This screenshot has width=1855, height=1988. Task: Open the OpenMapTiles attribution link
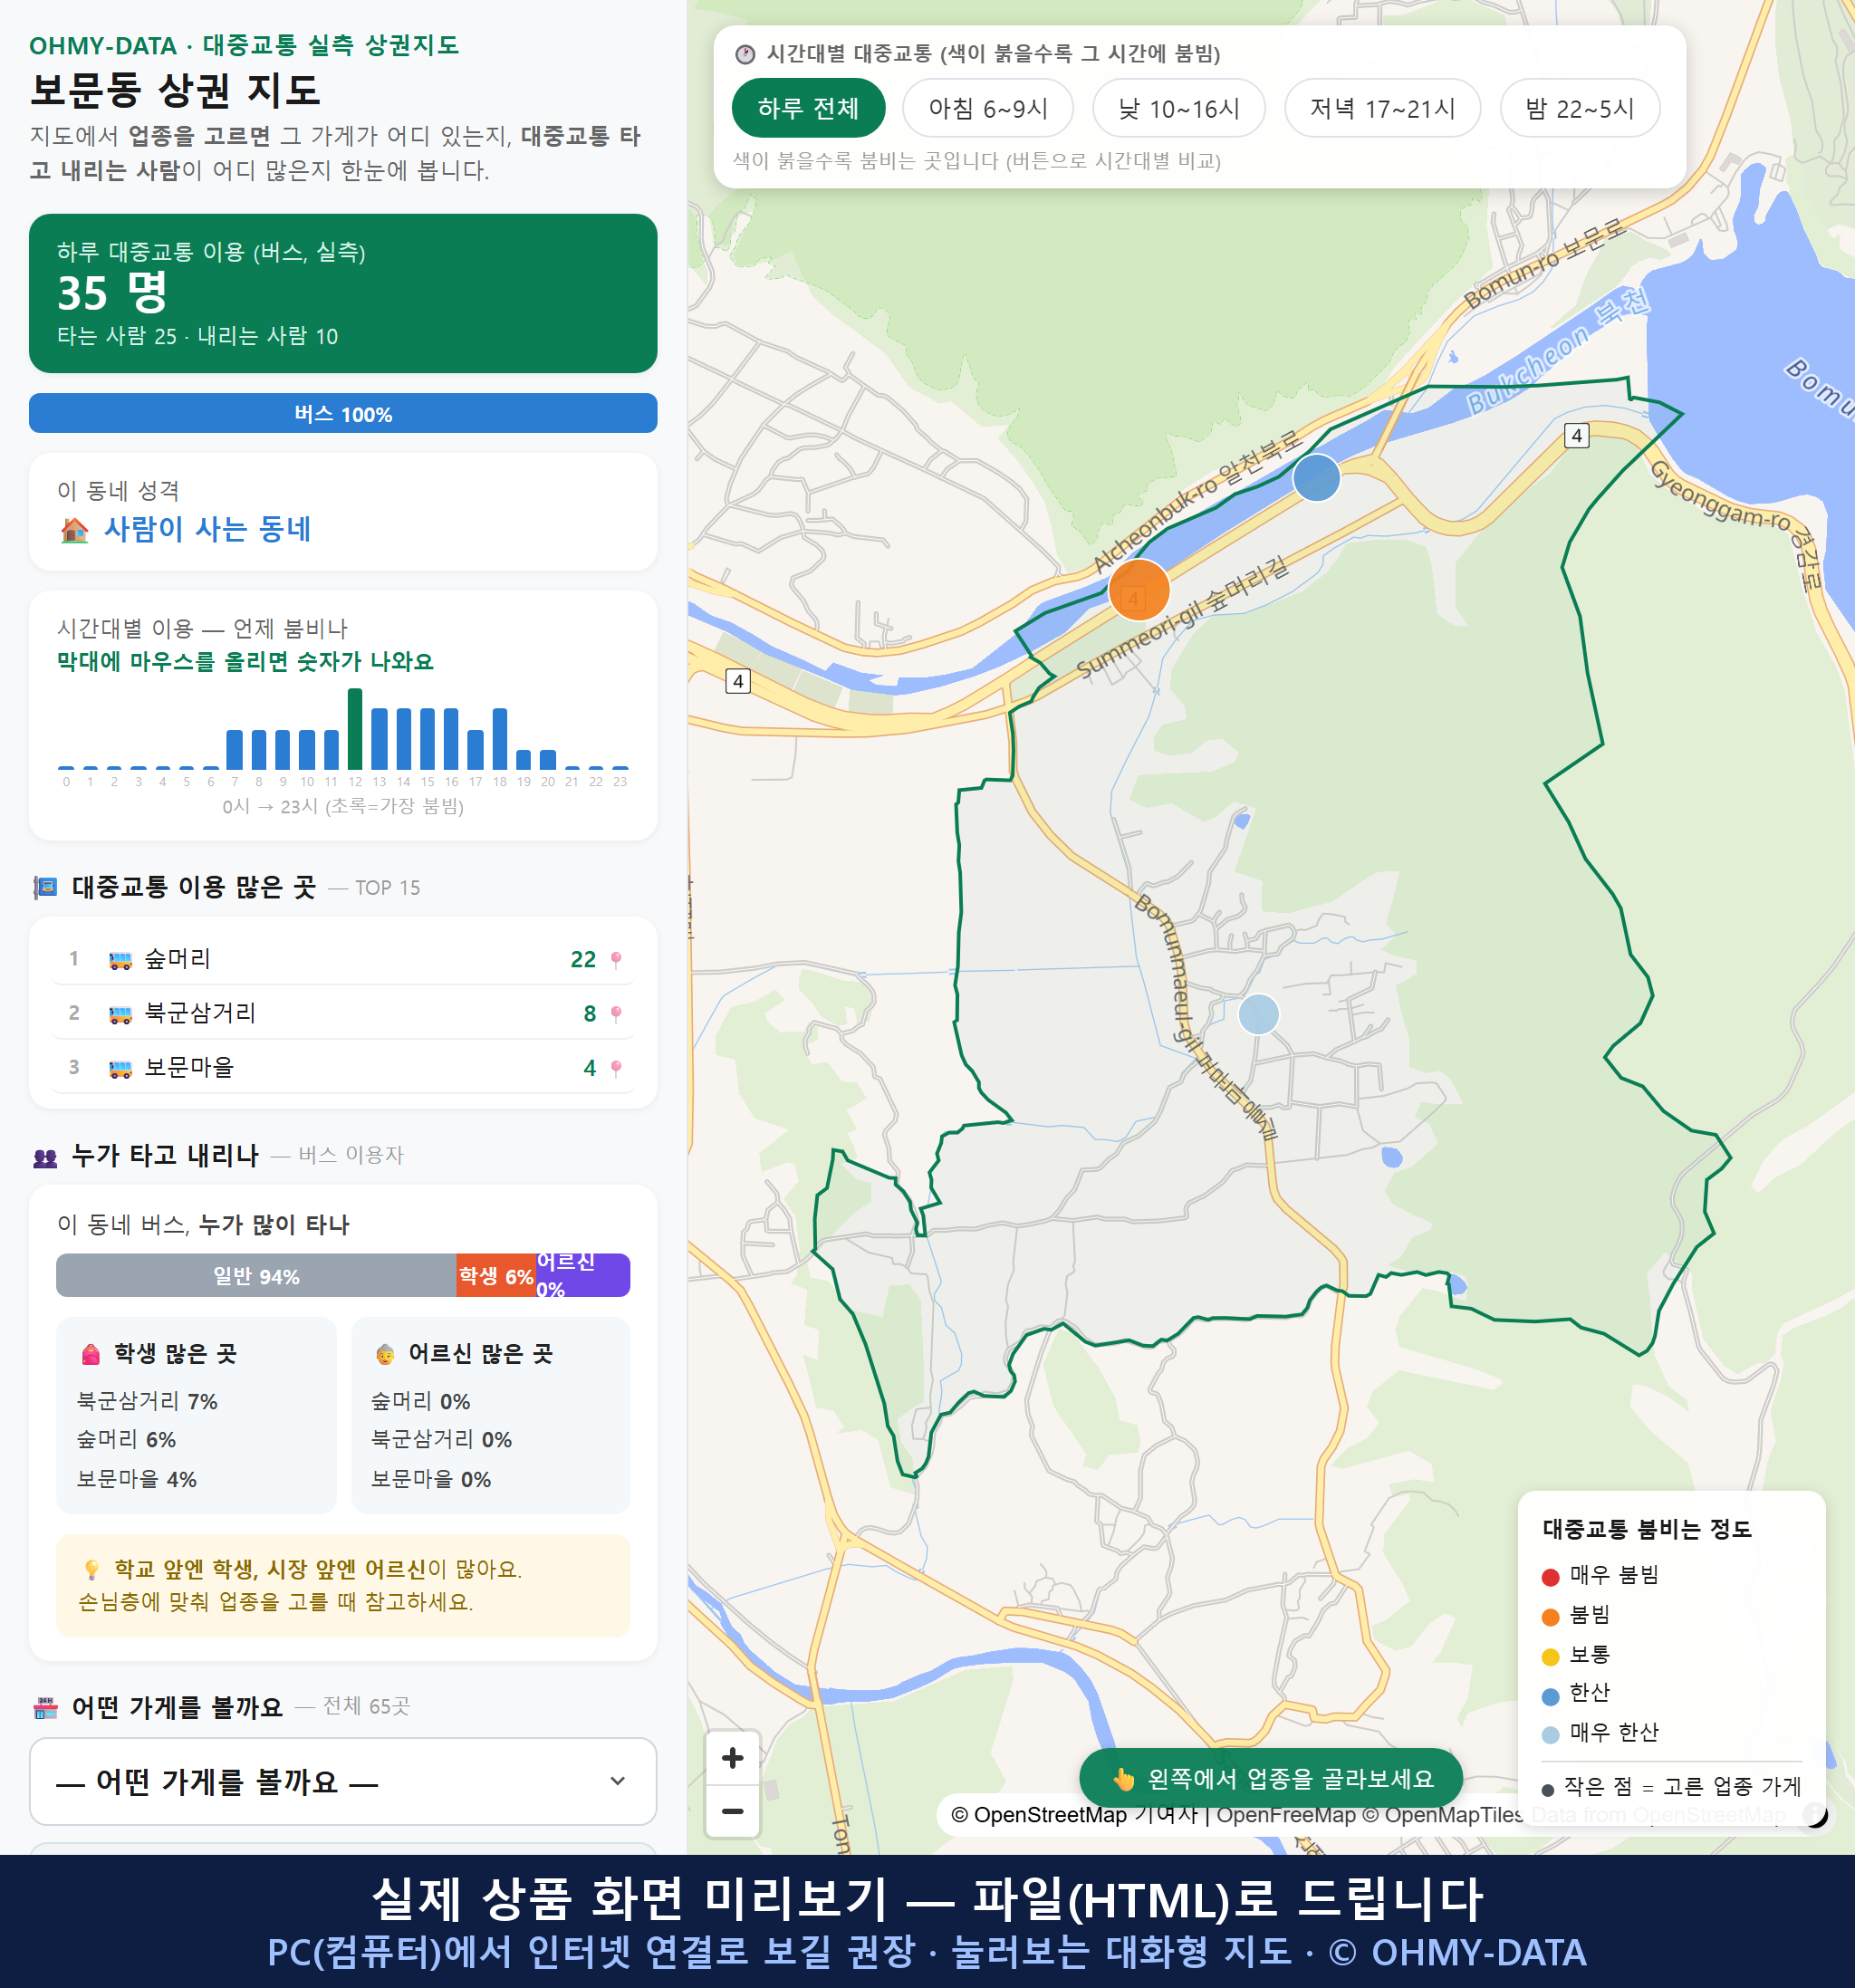click(1442, 1814)
